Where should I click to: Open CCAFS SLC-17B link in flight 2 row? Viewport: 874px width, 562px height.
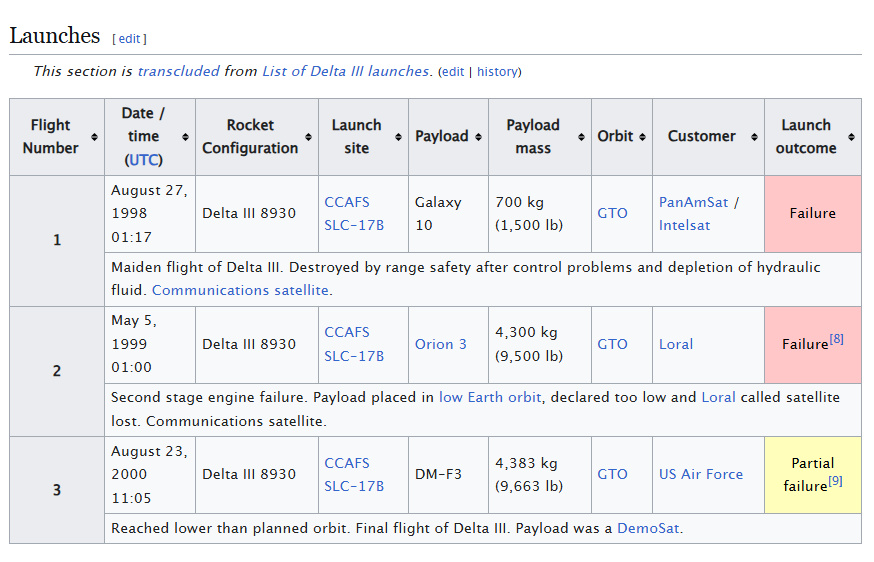click(x=354, y=344)
